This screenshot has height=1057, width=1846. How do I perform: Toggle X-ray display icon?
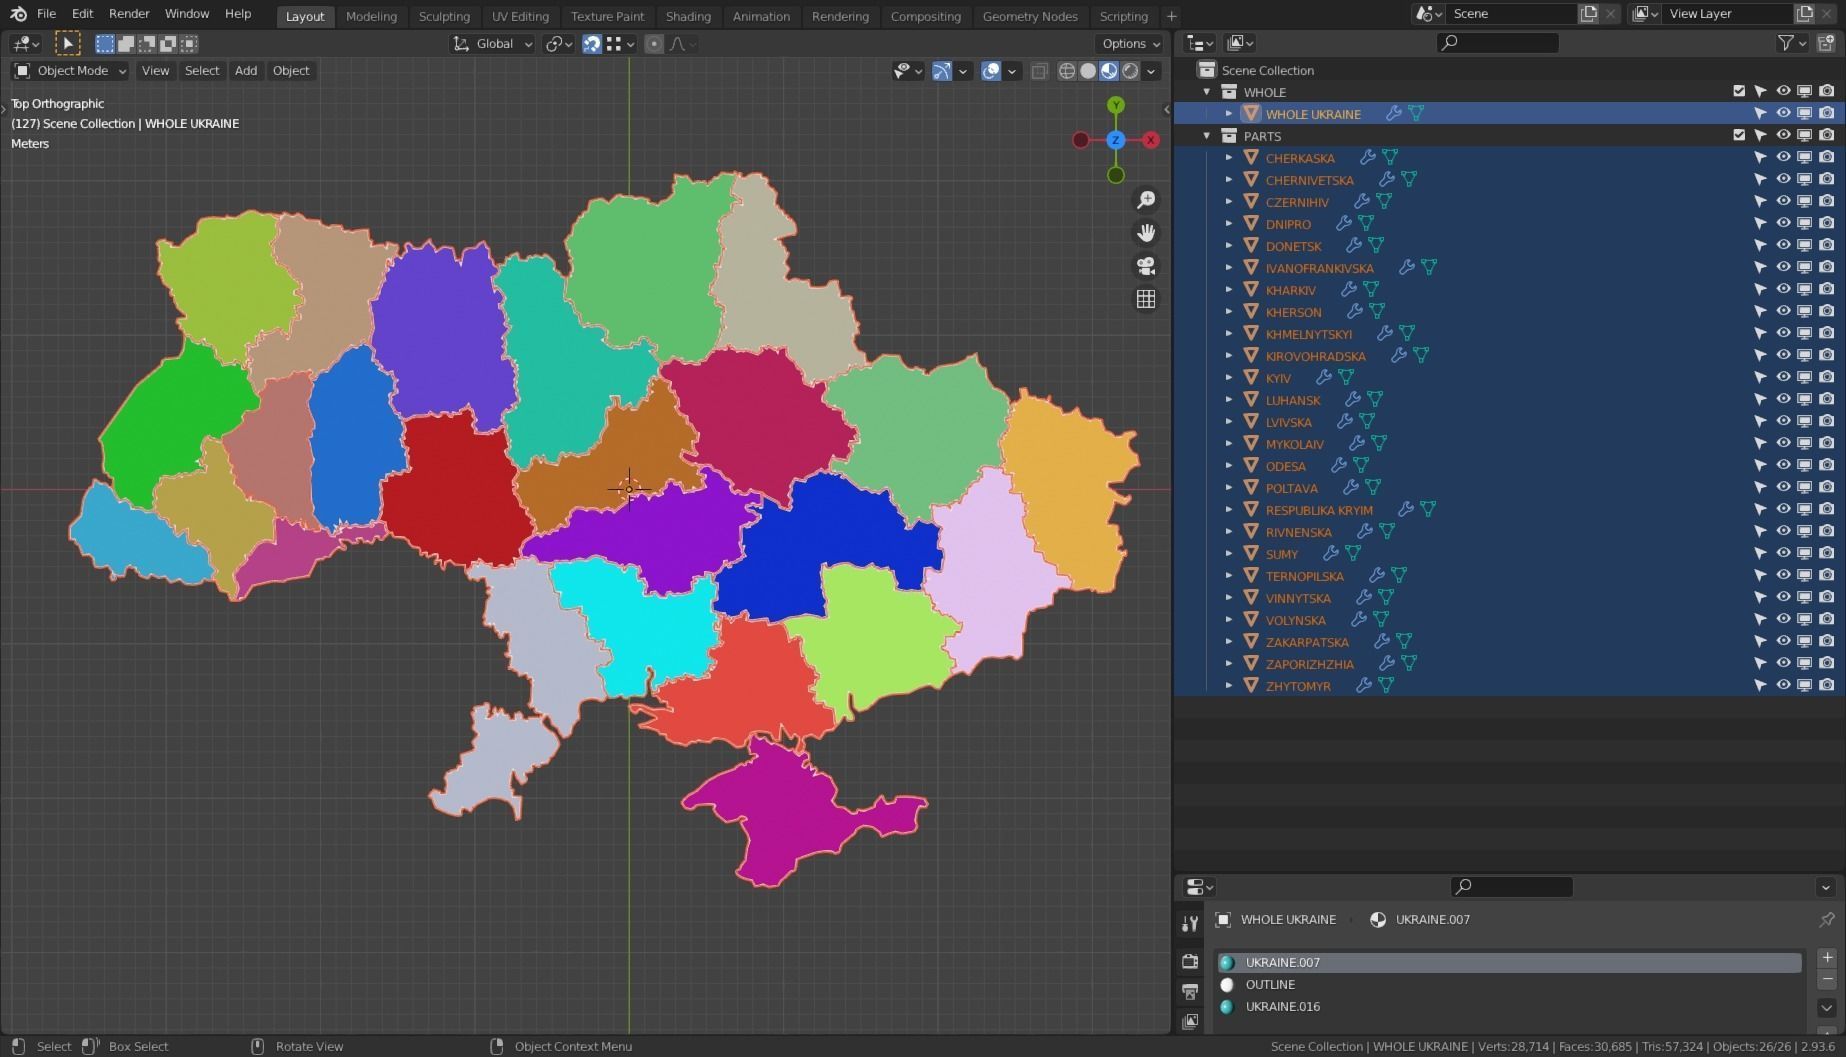(1039, 71)
